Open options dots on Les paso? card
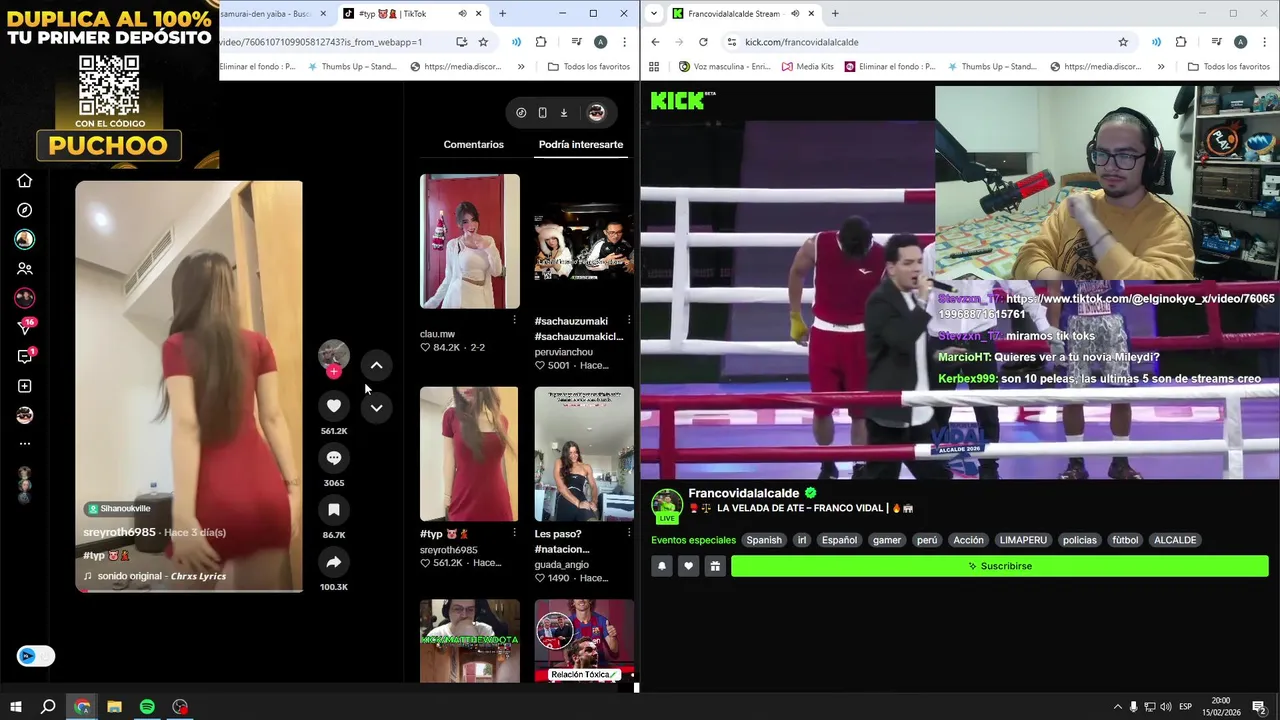Screen dimensions: 1280x720 pyautogui.click(x=629, y=533)
